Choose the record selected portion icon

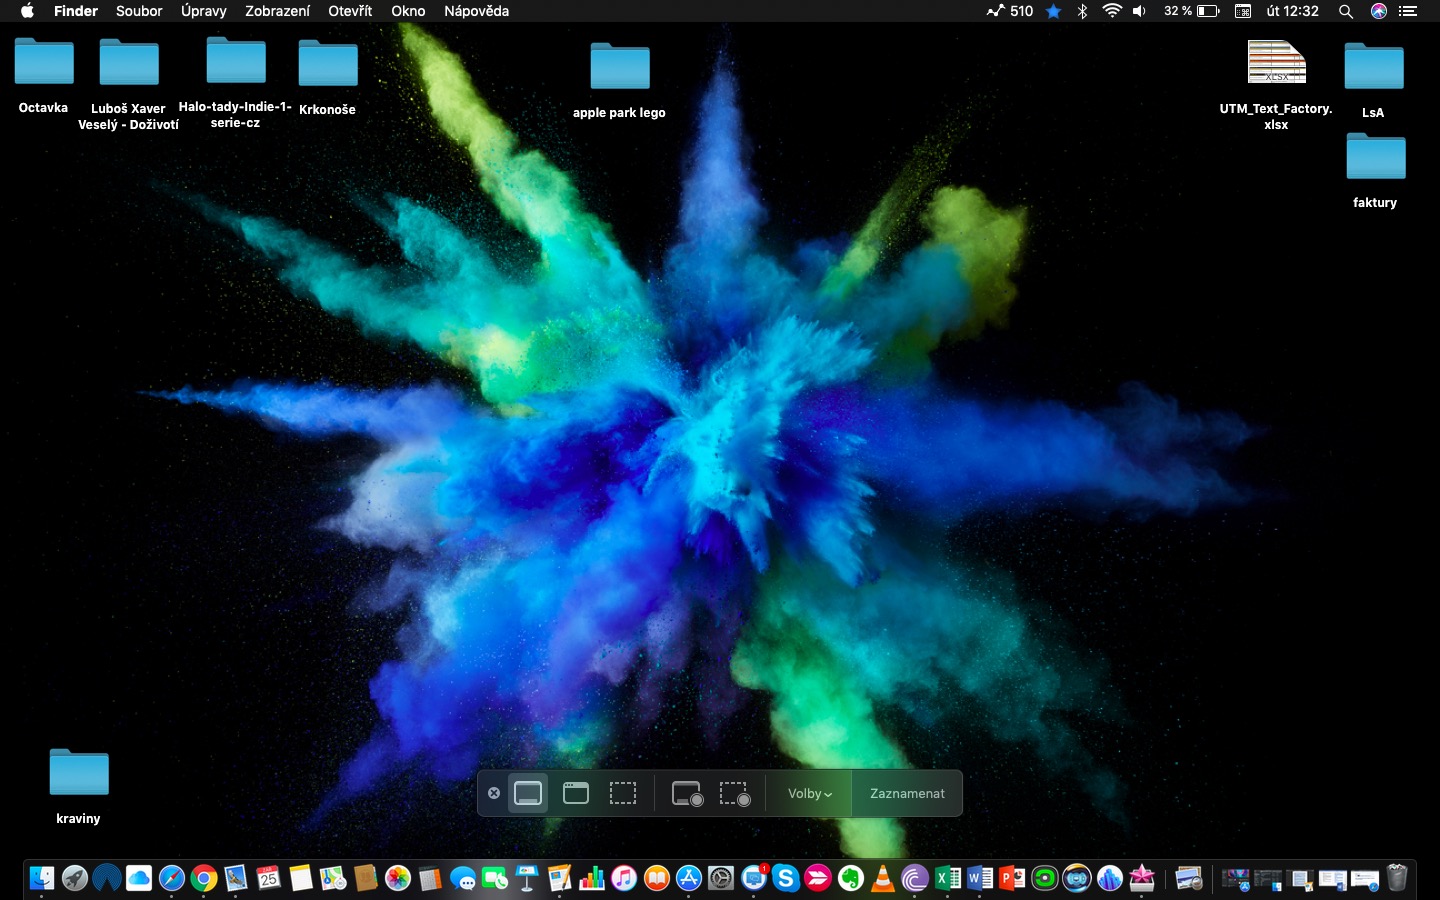click(x=735, y=792)
